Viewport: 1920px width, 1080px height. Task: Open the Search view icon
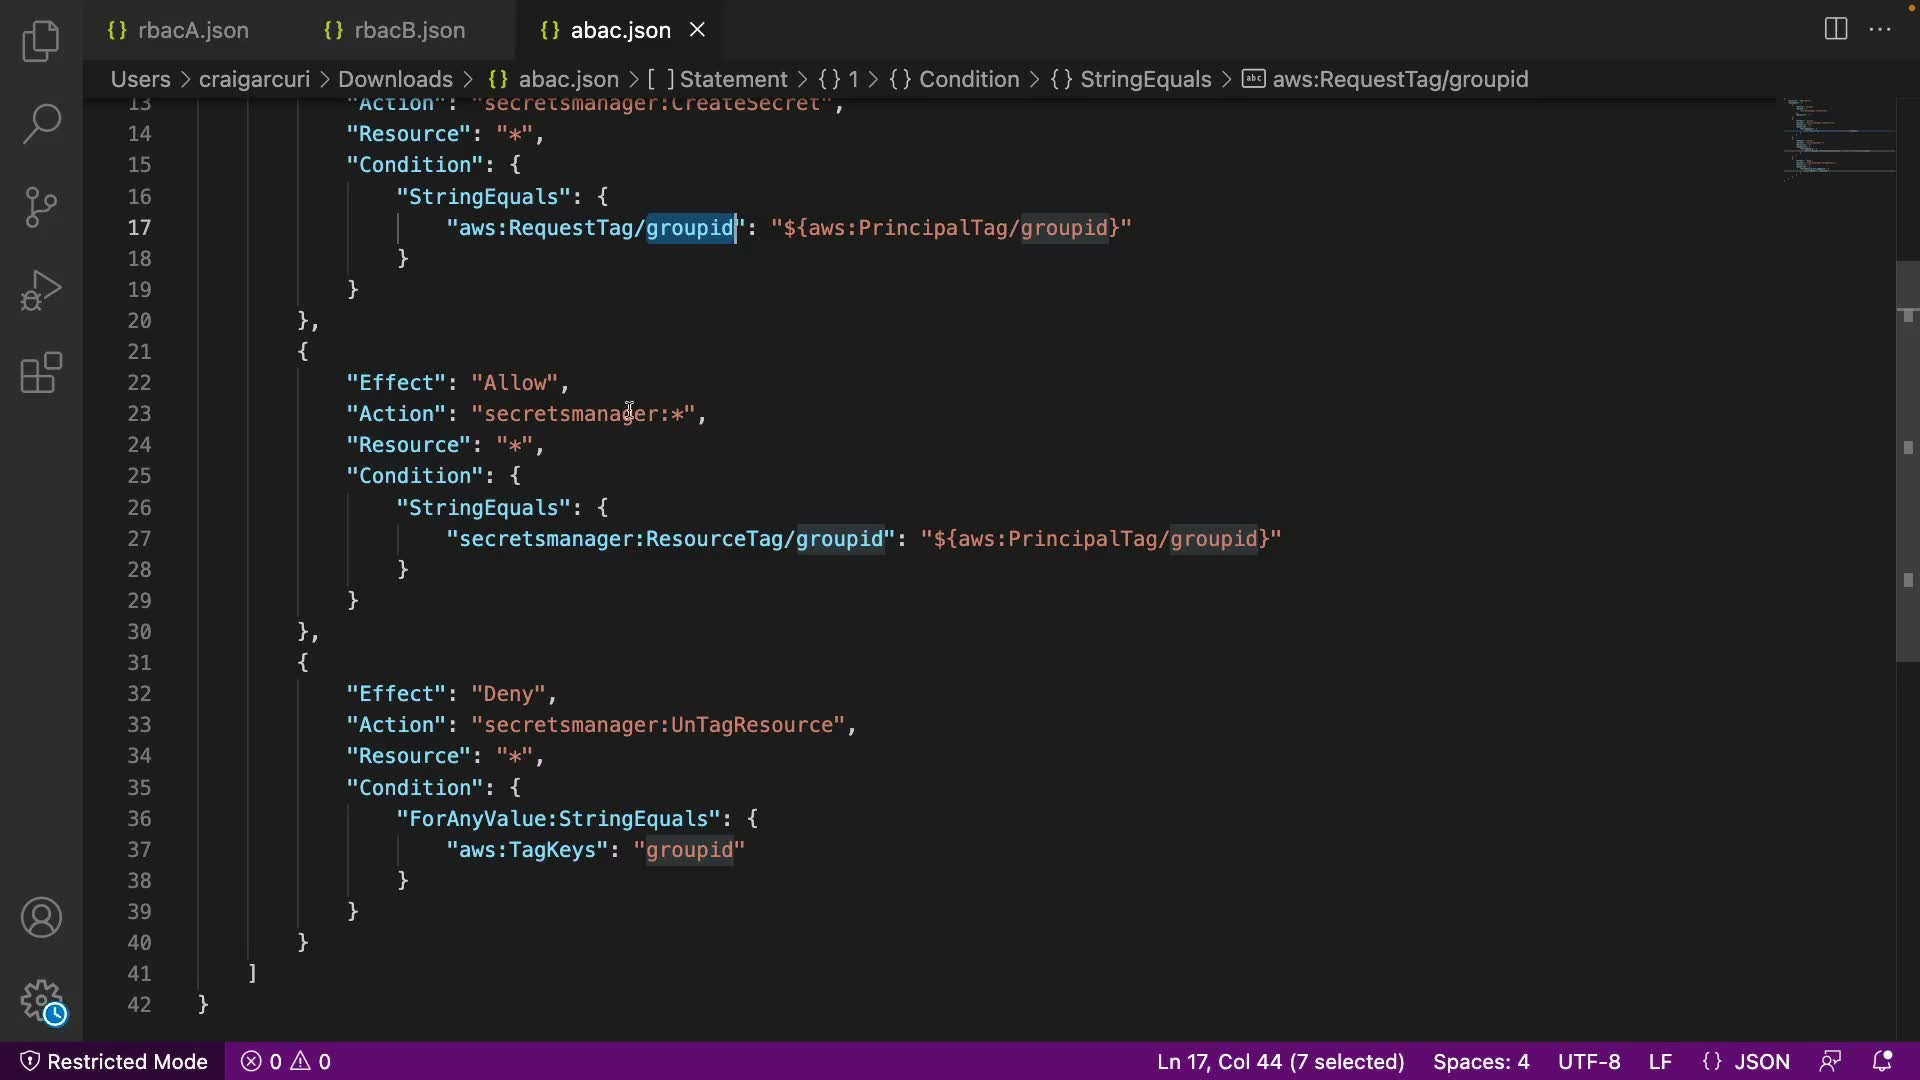(x=41, y=124)
